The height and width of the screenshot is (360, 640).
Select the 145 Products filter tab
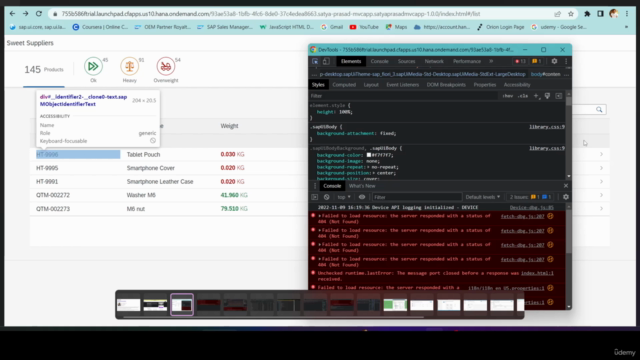pyautogui.click(x=44, y=69)
